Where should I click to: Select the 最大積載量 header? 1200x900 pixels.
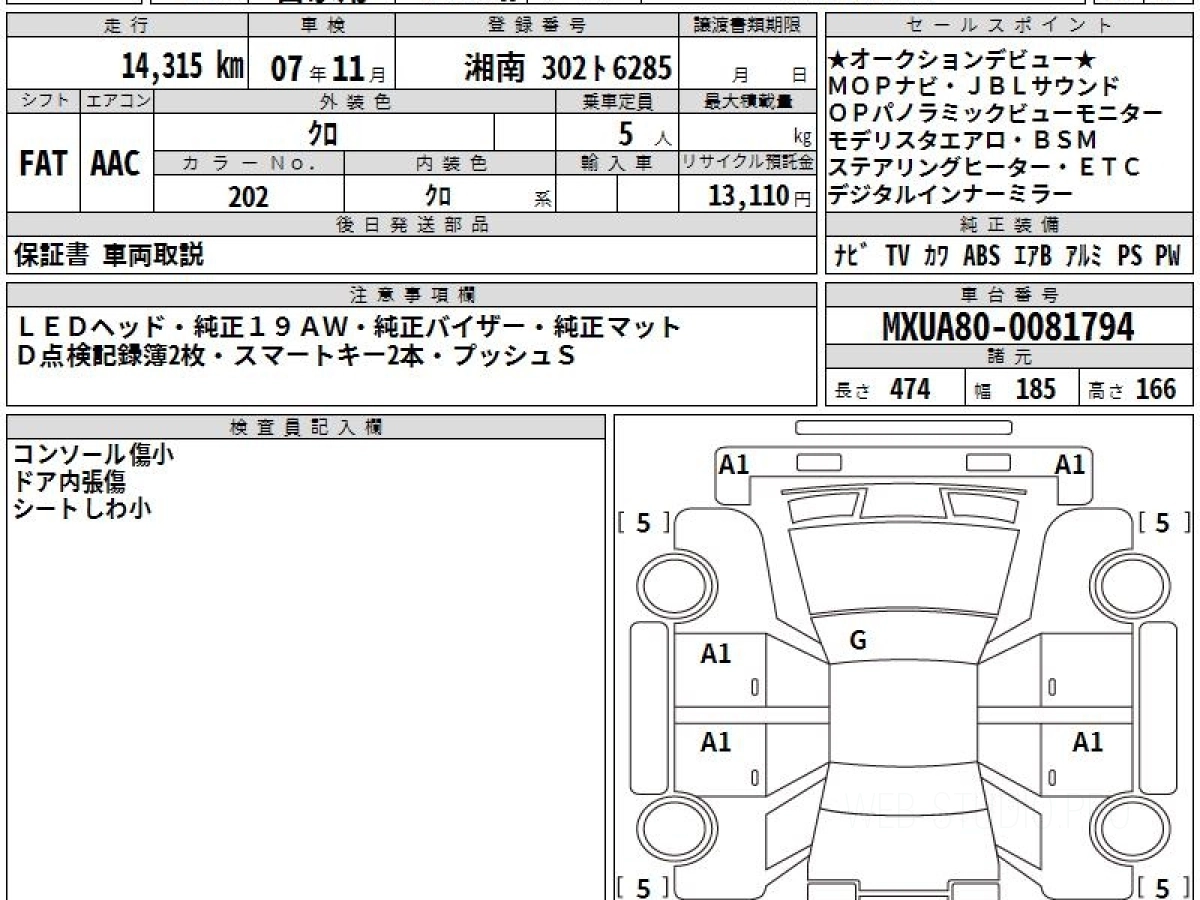click(x=749, y=100)
